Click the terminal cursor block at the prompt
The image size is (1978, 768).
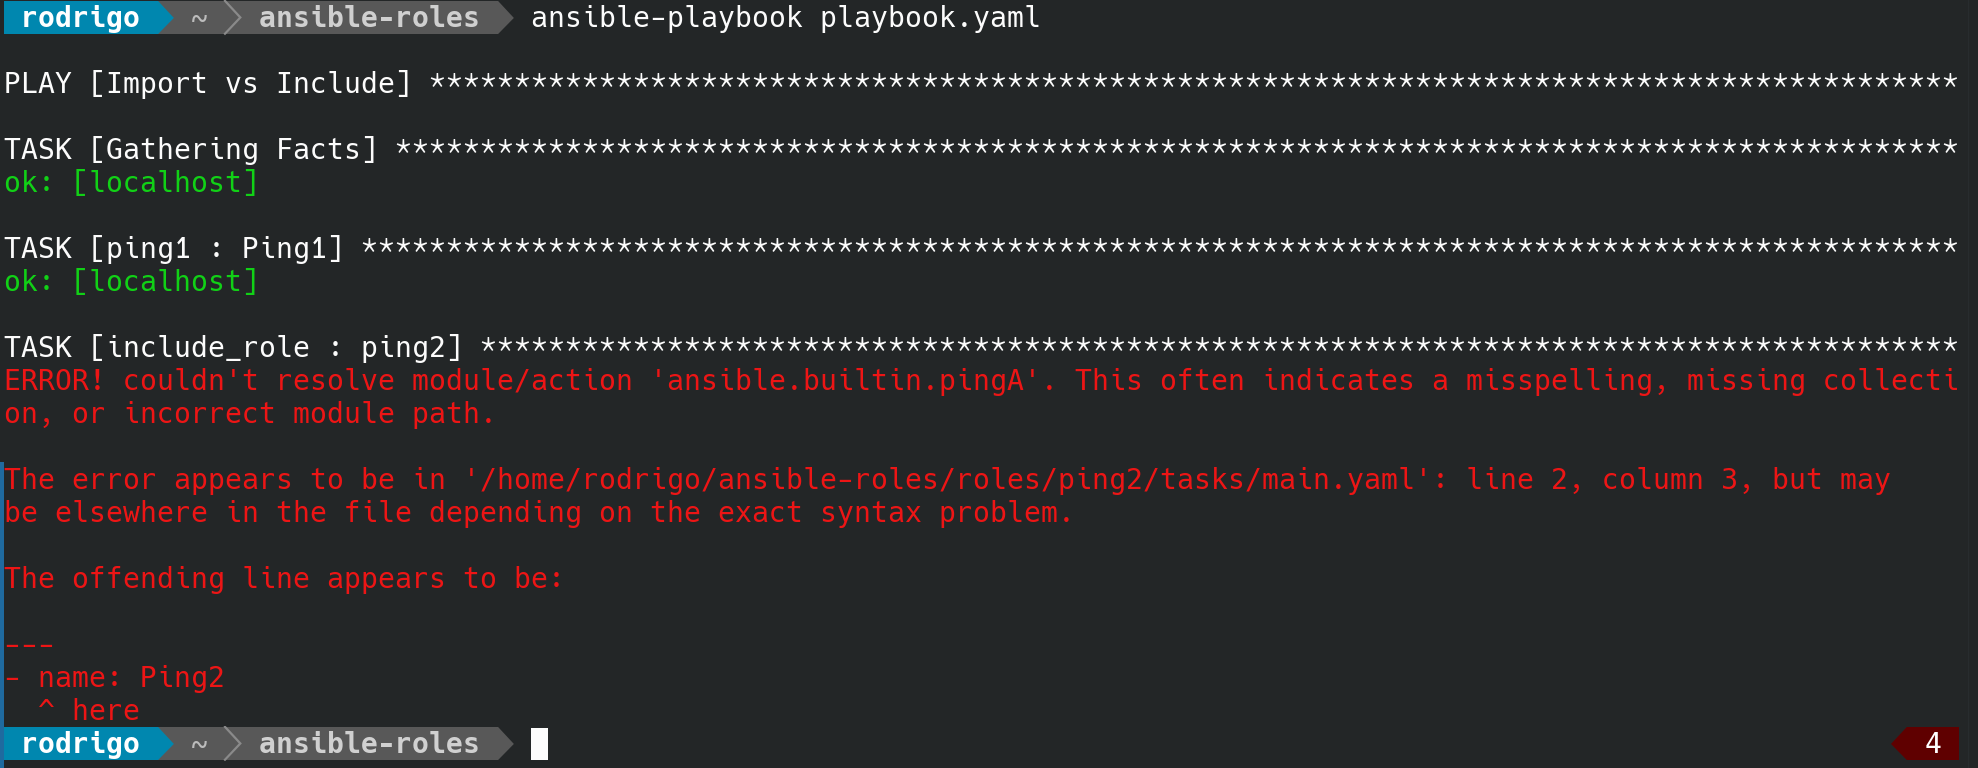(539, 743)
